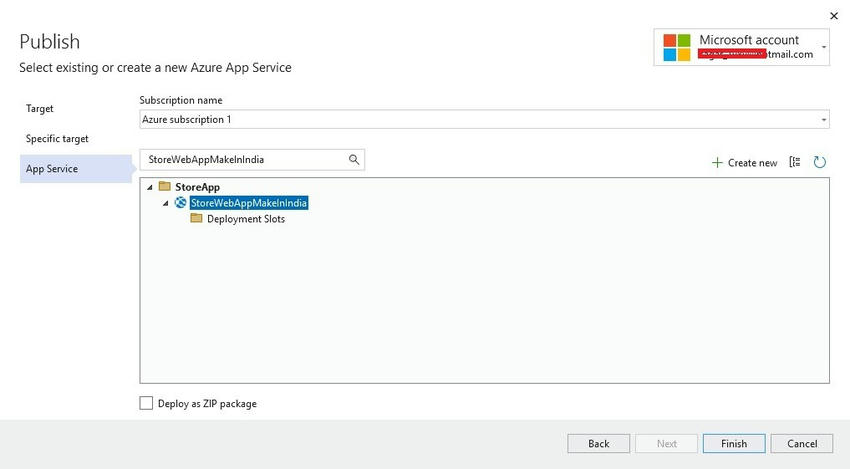Image resolution: width=850 pixels, height=469 pixels.
Task: Open the Microsoft account dropdown arrow
Action: click(823, 47)
